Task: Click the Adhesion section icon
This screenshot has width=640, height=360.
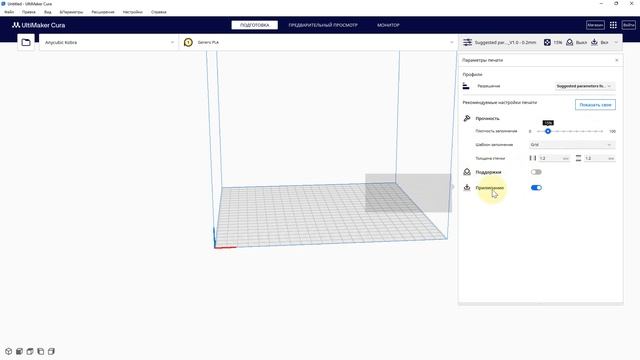Action: point(467,187)
